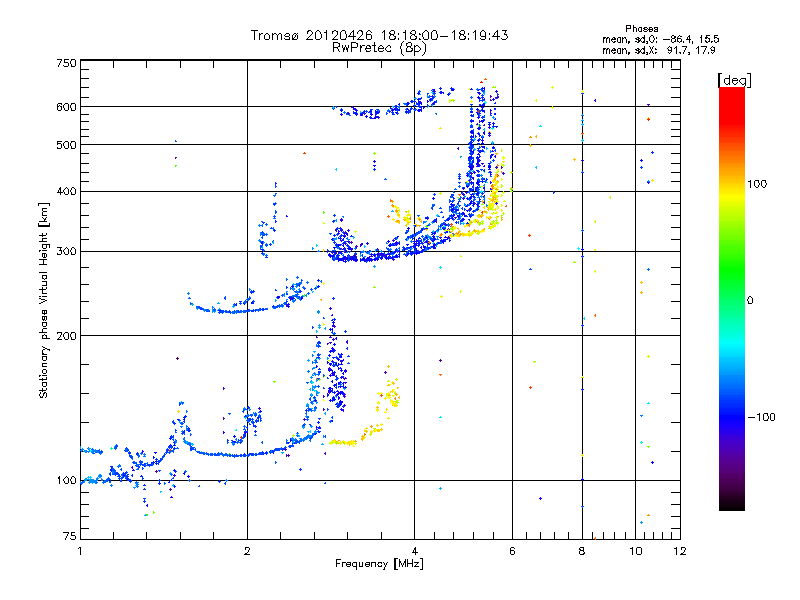Click the colorbar label '-100'
This screenshot has width=800, height=600.
pyautogui.click(x=761, y=417)
